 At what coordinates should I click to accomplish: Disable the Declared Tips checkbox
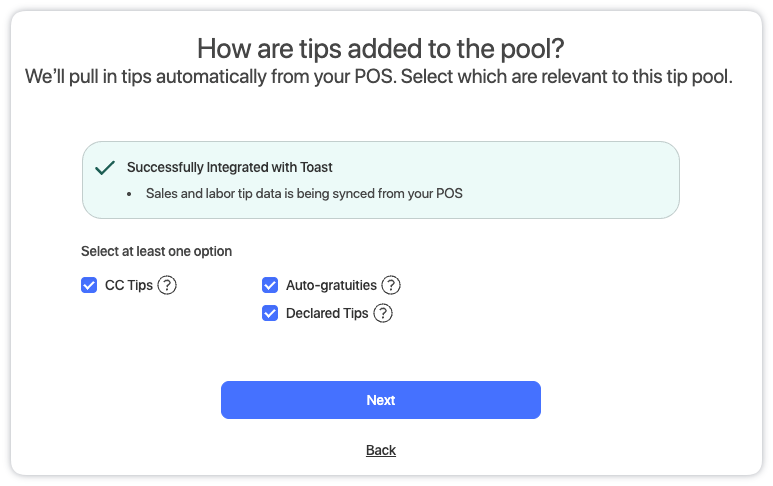[270, 313]
